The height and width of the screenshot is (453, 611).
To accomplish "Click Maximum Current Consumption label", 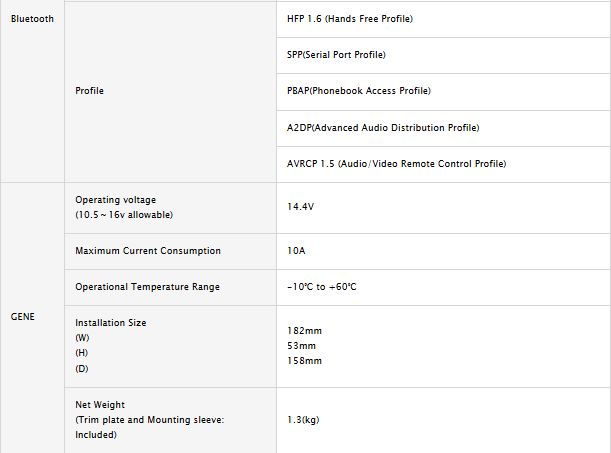I will [148, 251].
